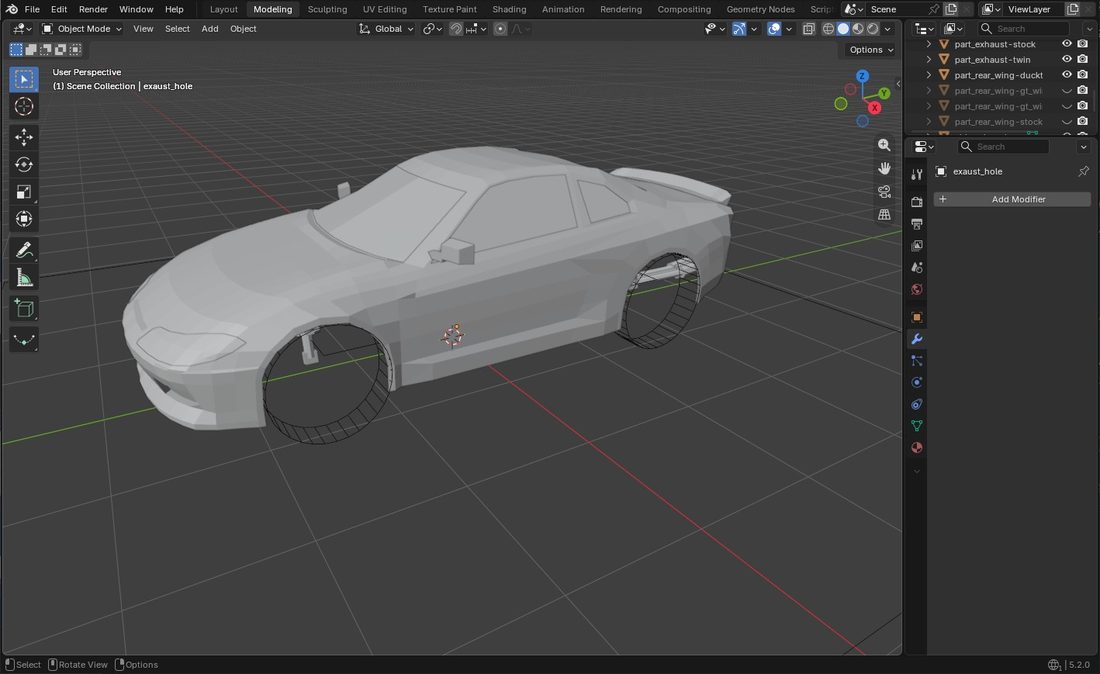Image resolution: width=1100 pixels, height=674 pixels.
Task: Open the Render properties tab
Action: [916, 202]
